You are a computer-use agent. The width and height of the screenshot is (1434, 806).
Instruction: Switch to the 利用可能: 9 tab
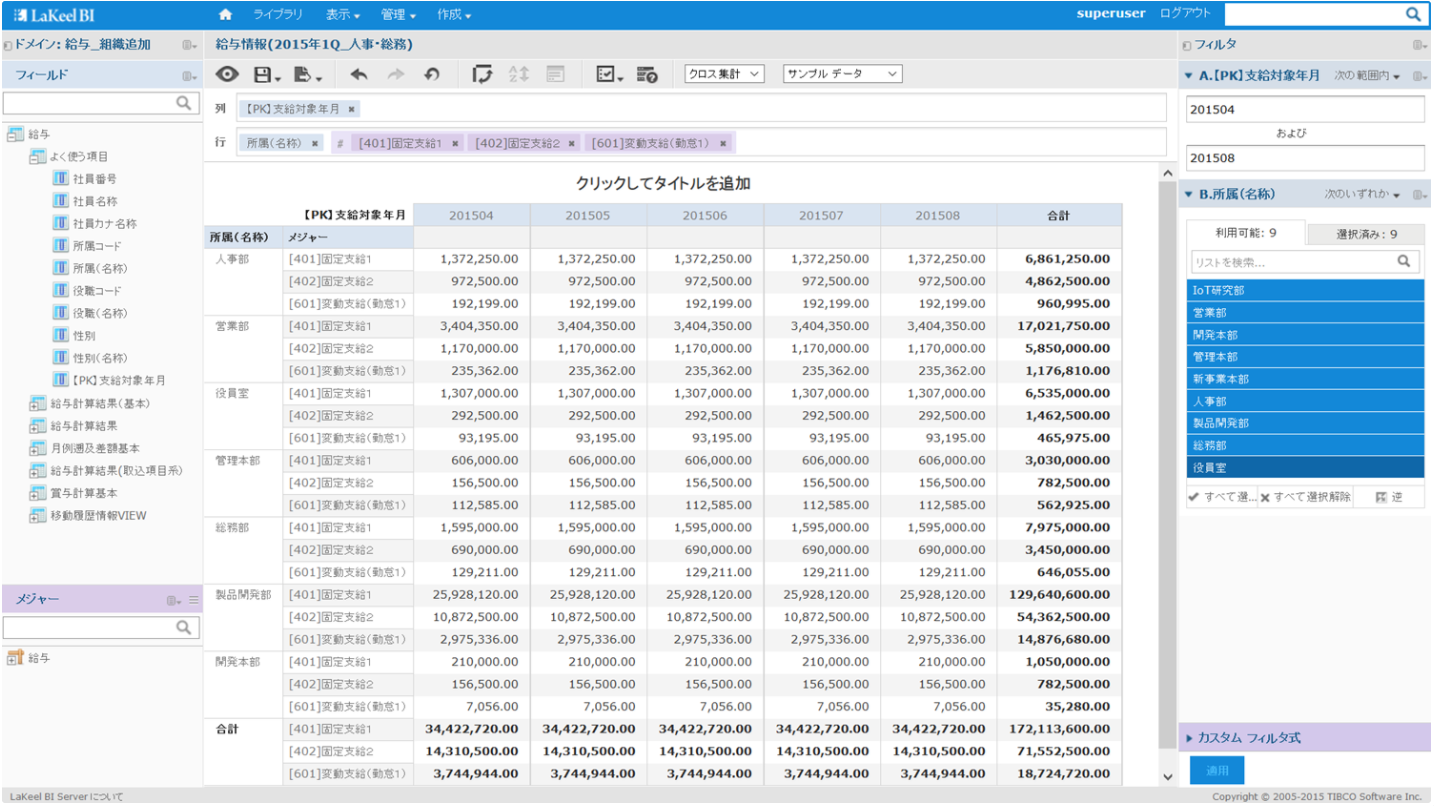tap(1246, 233)
